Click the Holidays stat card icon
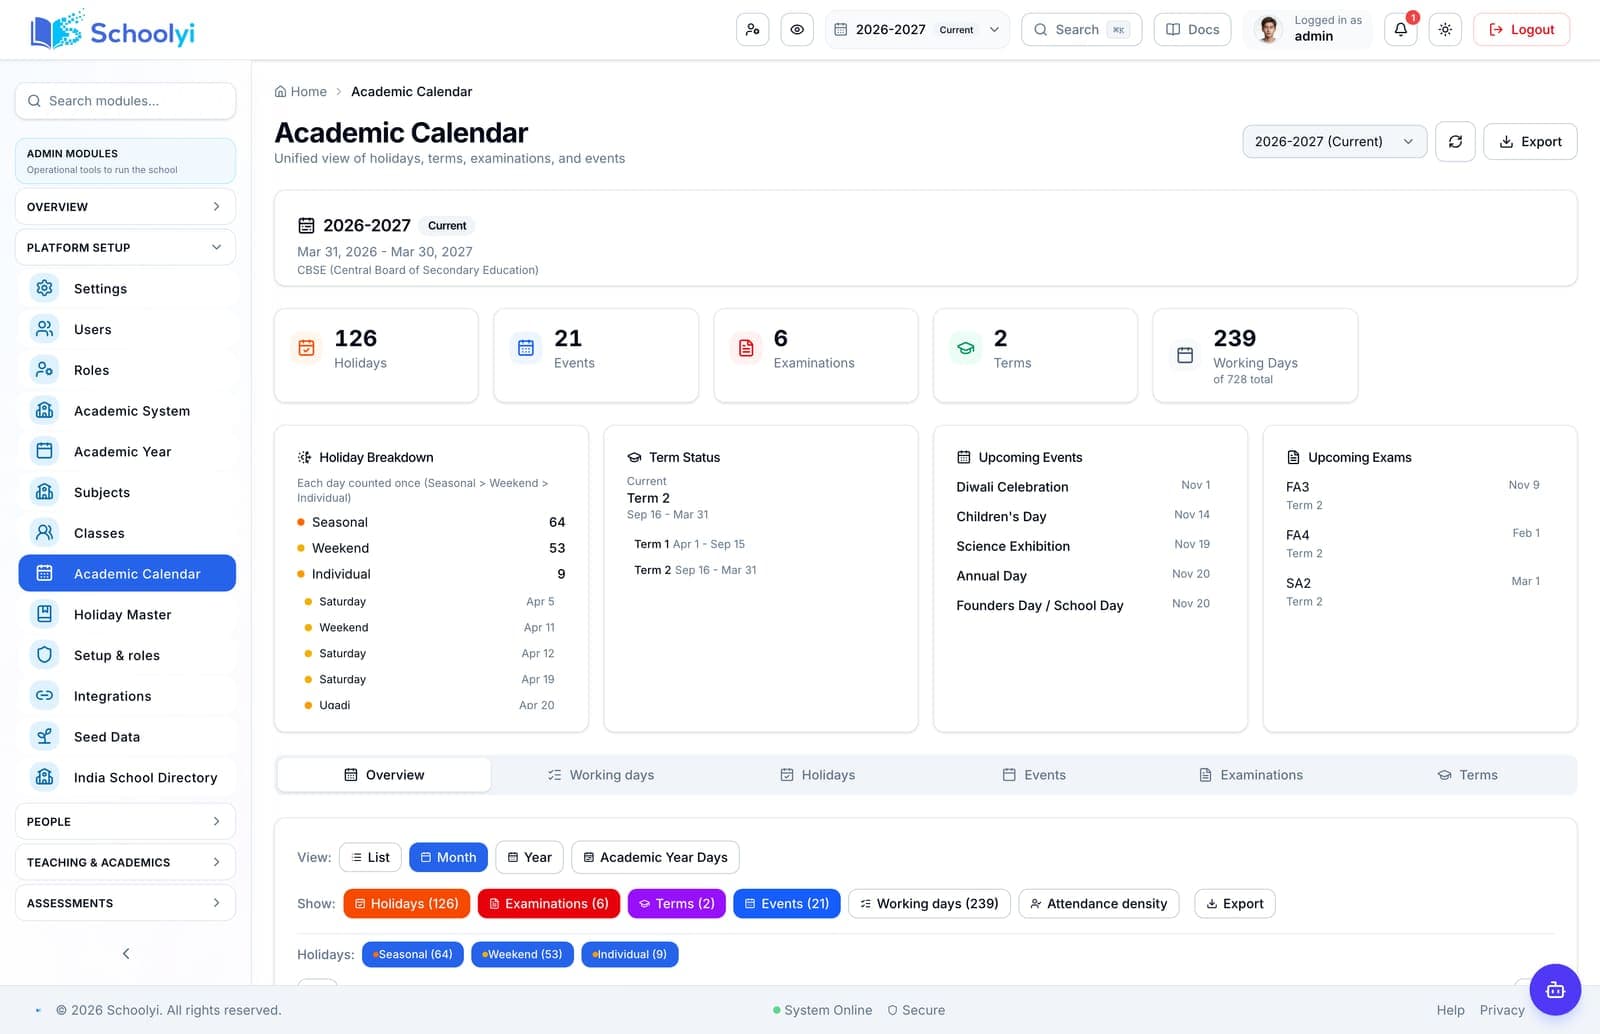1600x1034 pixels. (x=306, y=348)
